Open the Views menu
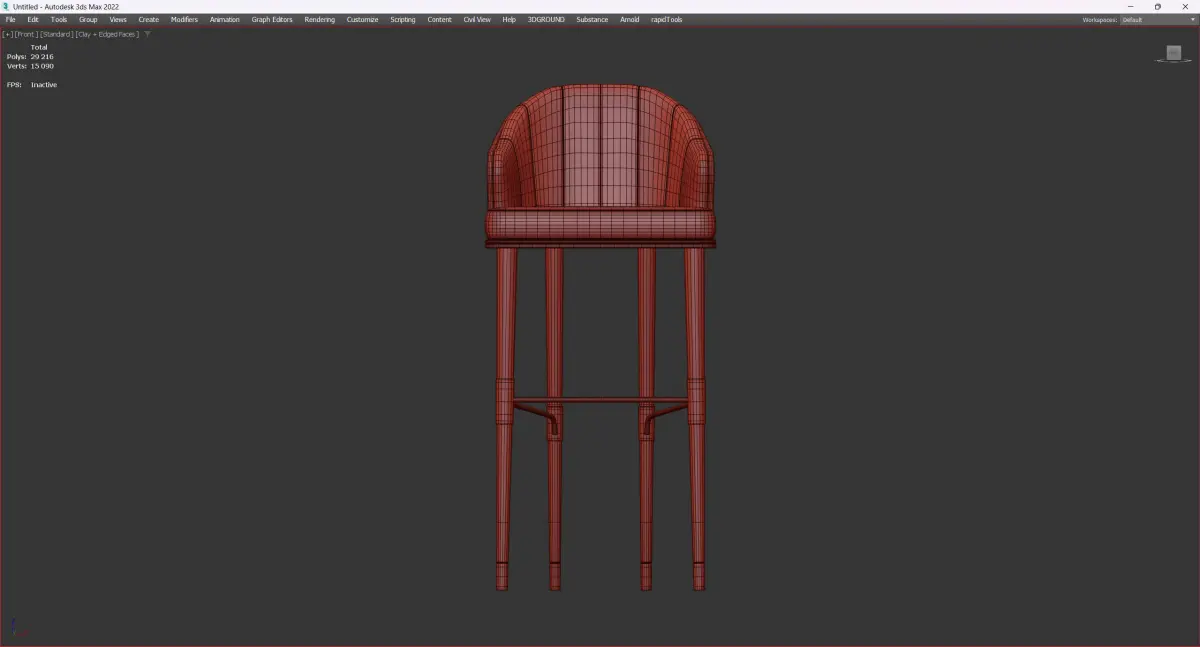Viewport: 1200px width, 647px height. coord(118,19)
